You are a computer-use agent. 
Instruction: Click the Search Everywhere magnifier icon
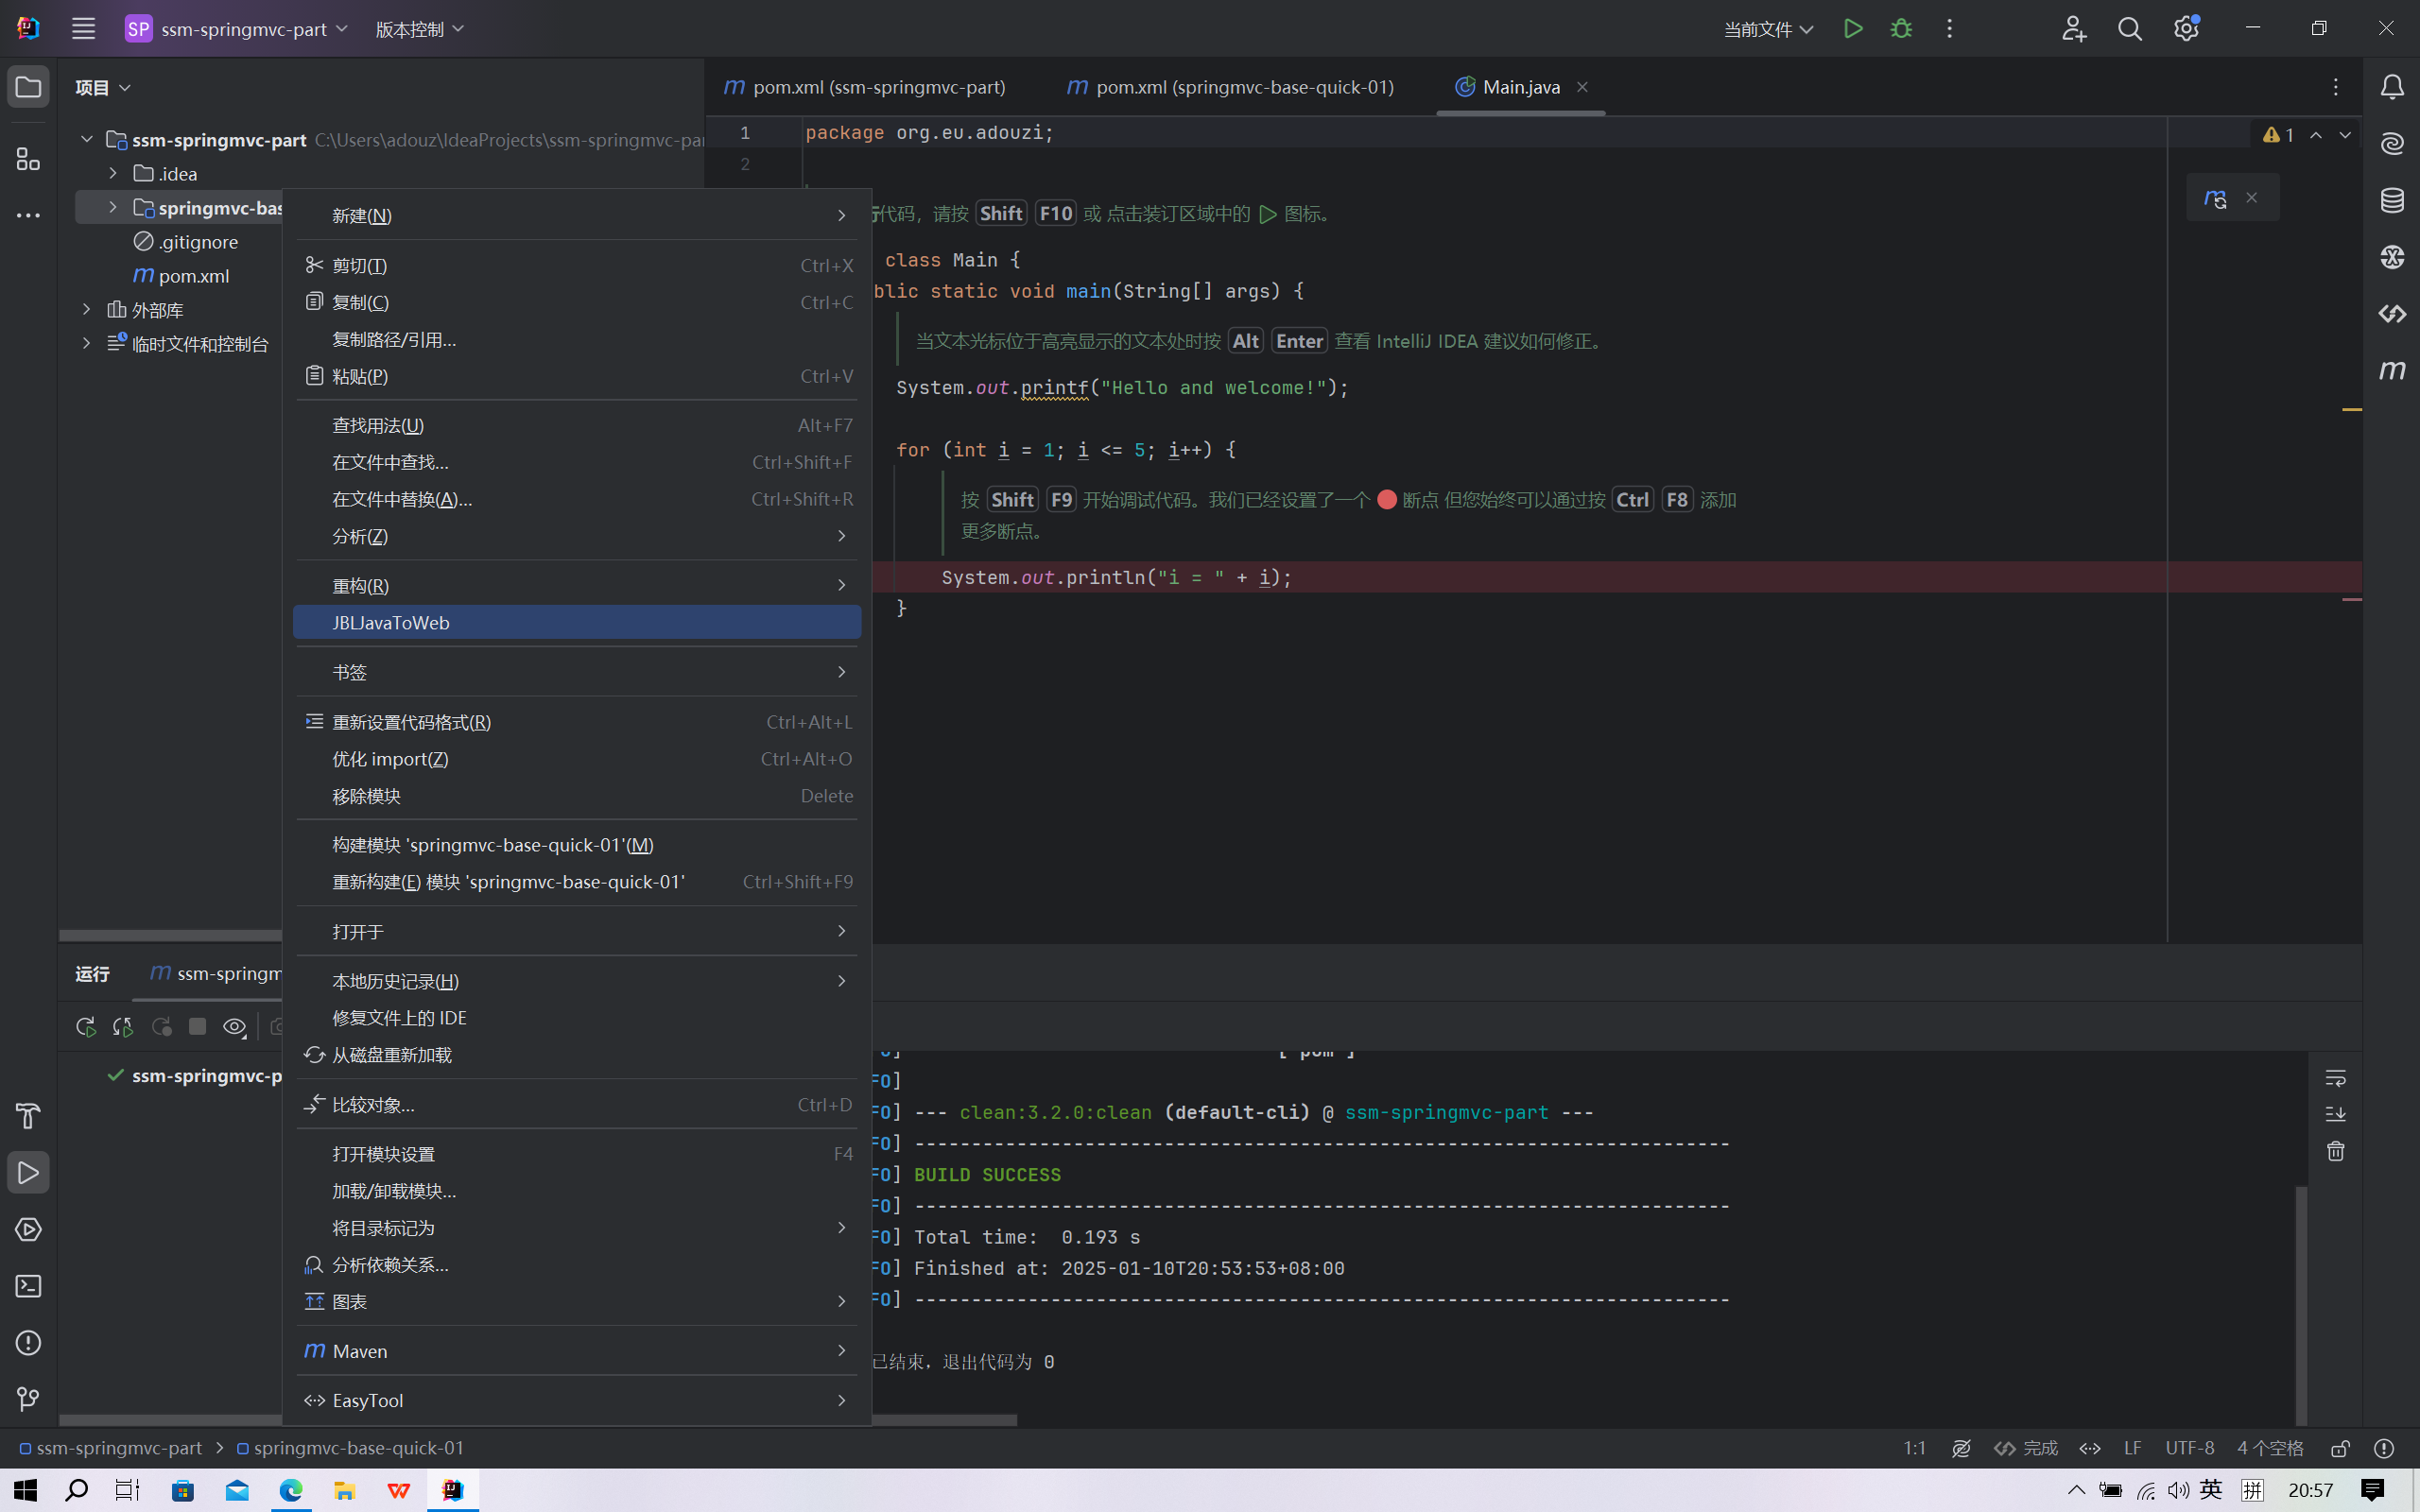(x=2130, y=29)
